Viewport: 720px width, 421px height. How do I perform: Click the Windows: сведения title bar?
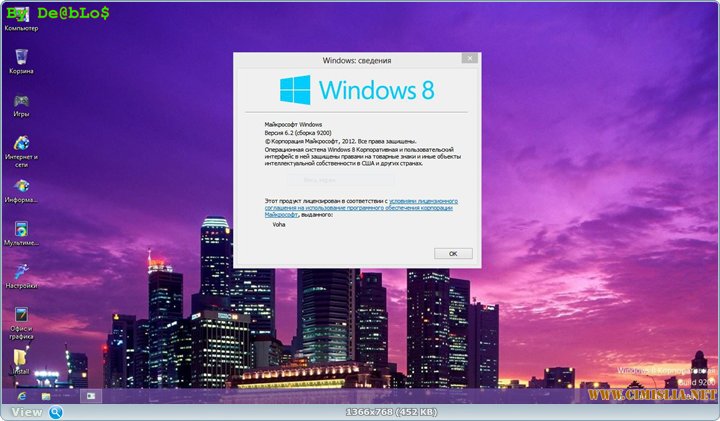(357, 60)
